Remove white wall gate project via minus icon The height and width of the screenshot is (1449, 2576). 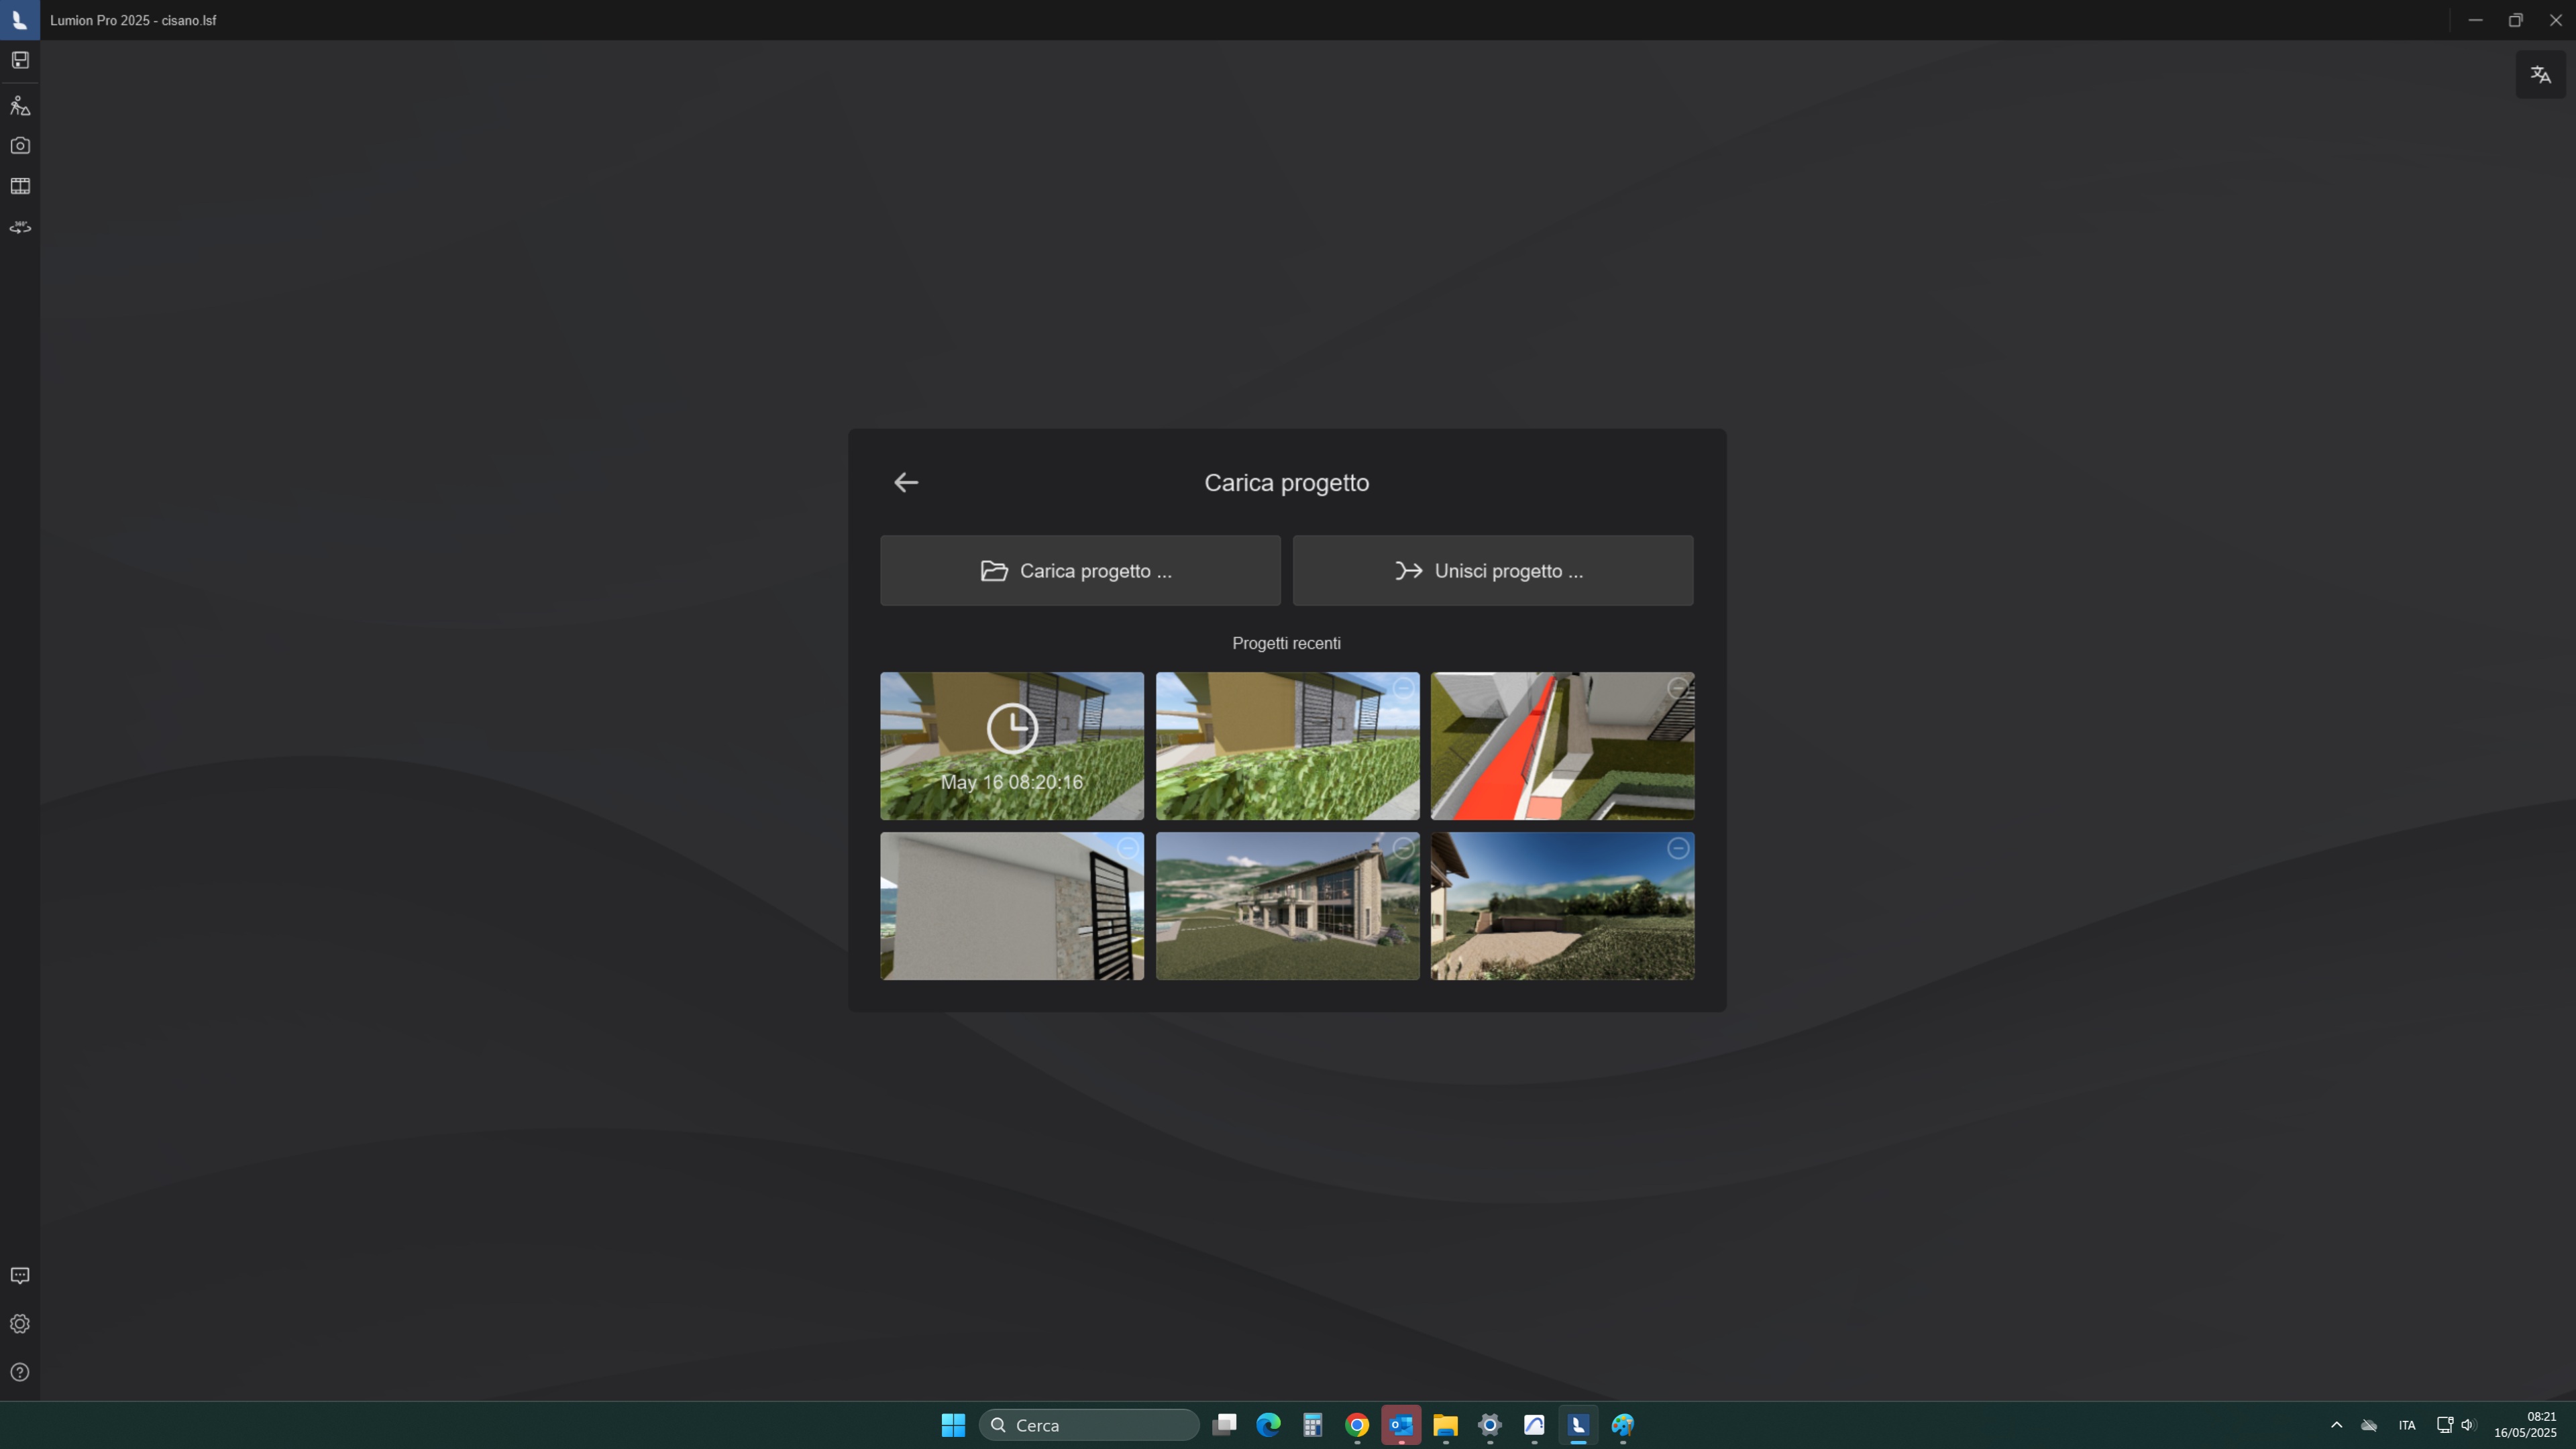[x=1127, y=848]
